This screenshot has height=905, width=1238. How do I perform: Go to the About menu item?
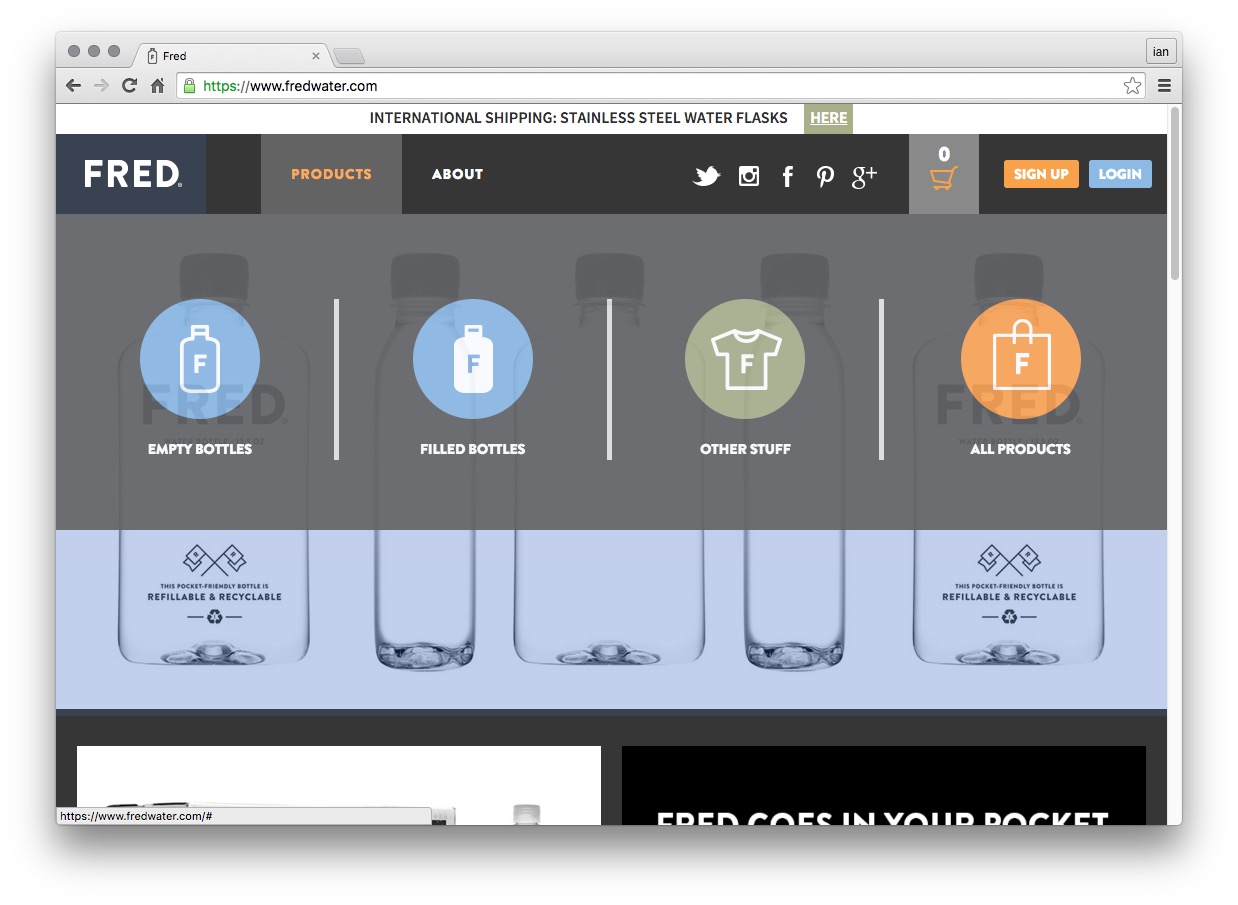pyautogui.click(x=457, y=174)
